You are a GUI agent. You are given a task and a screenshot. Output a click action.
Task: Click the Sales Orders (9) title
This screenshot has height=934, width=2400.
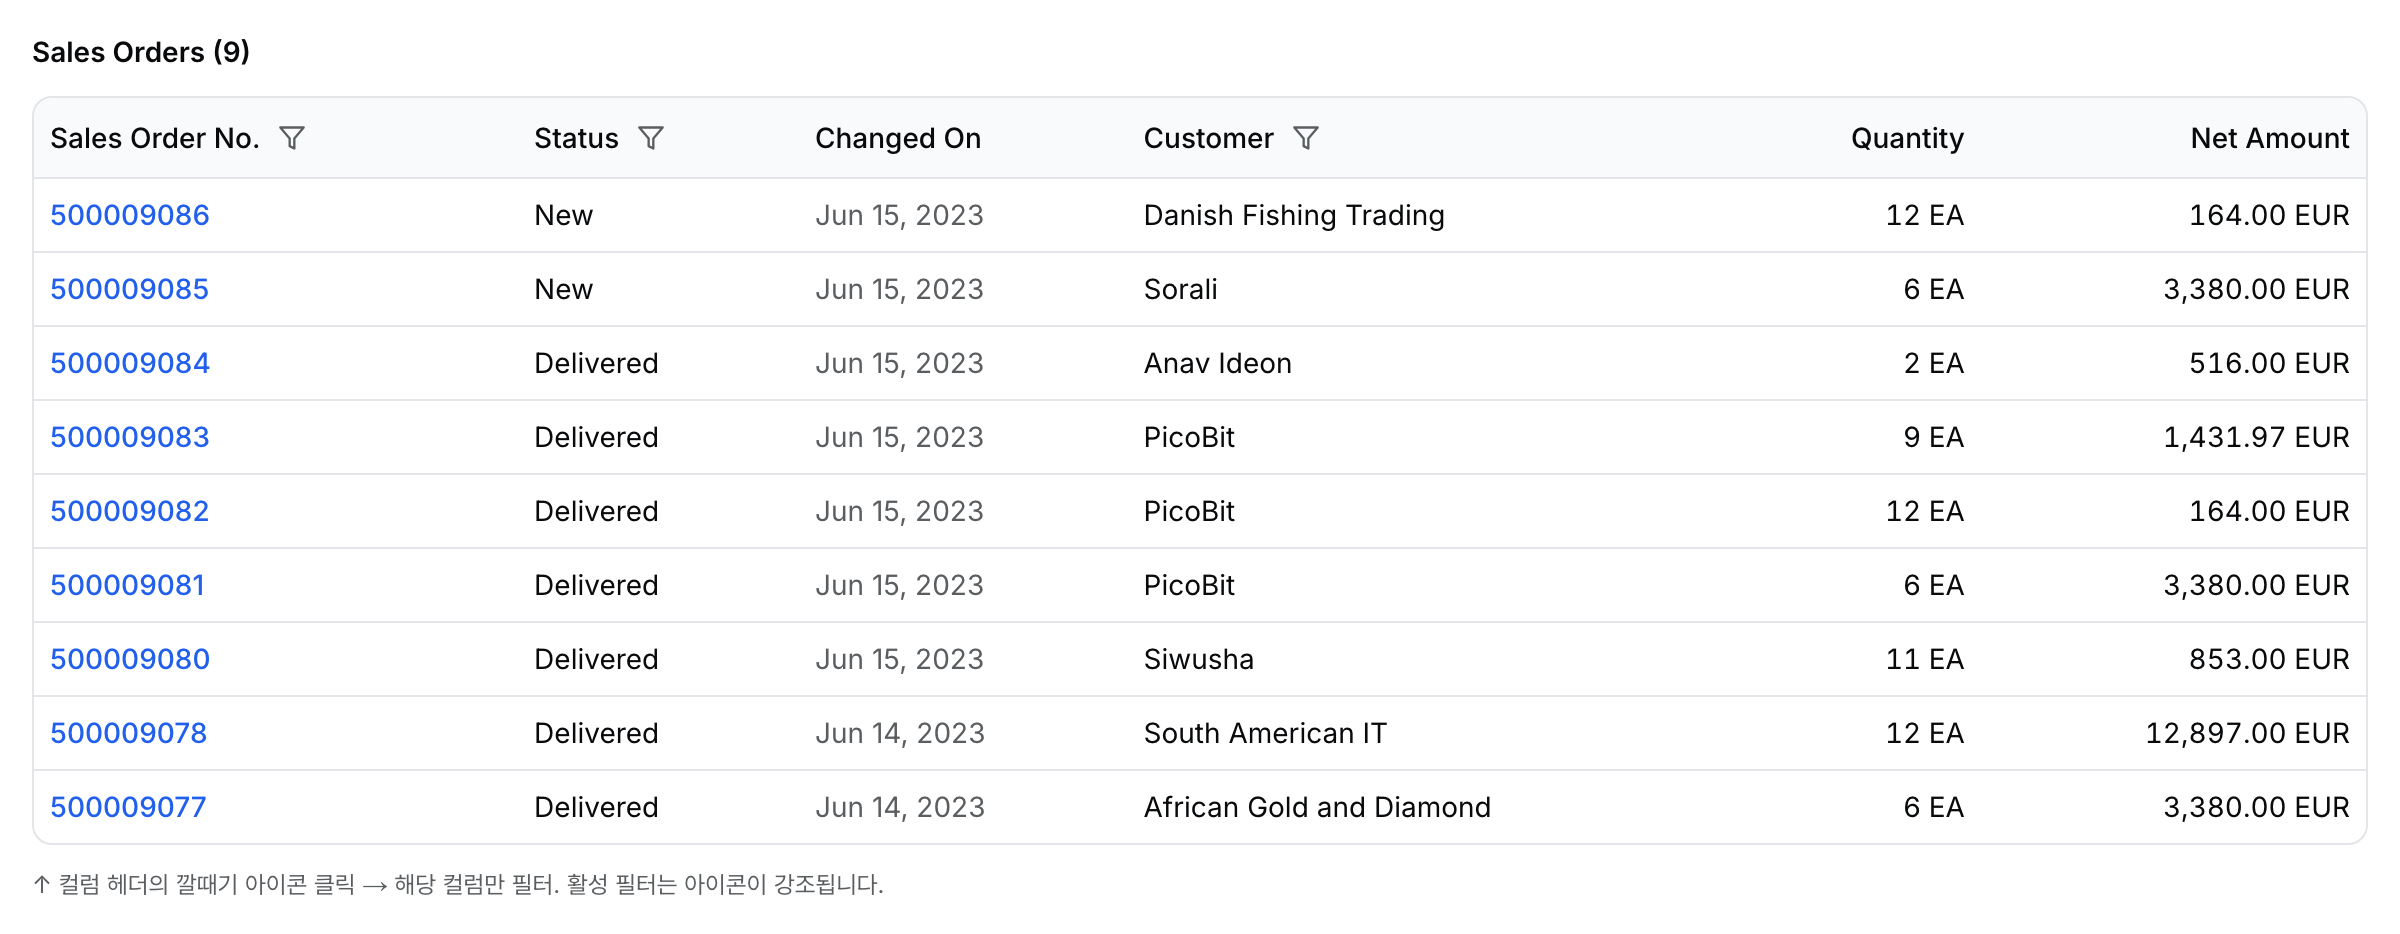[141, 52]
